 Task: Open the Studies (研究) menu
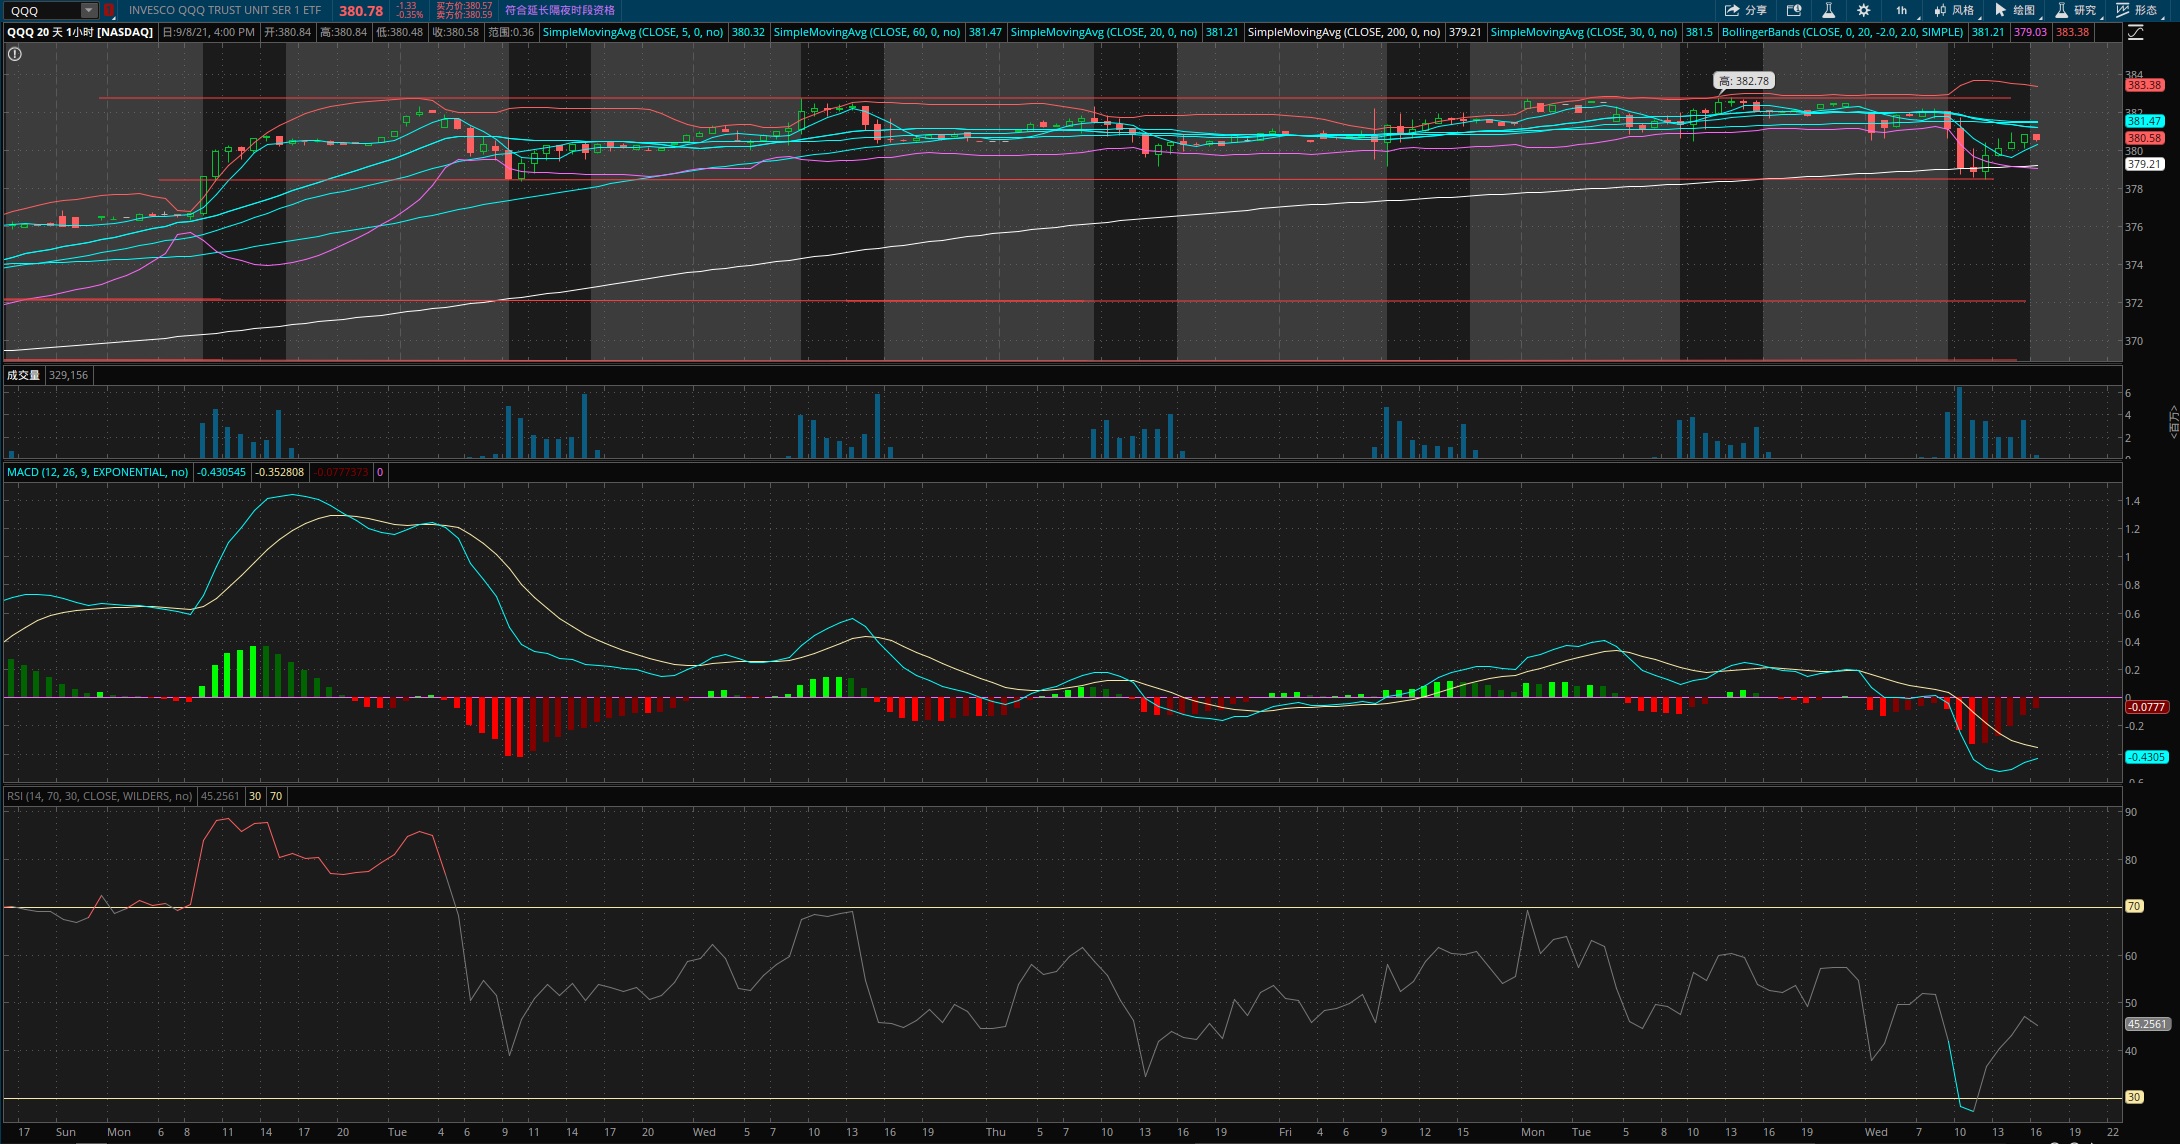pos(2076,10)
